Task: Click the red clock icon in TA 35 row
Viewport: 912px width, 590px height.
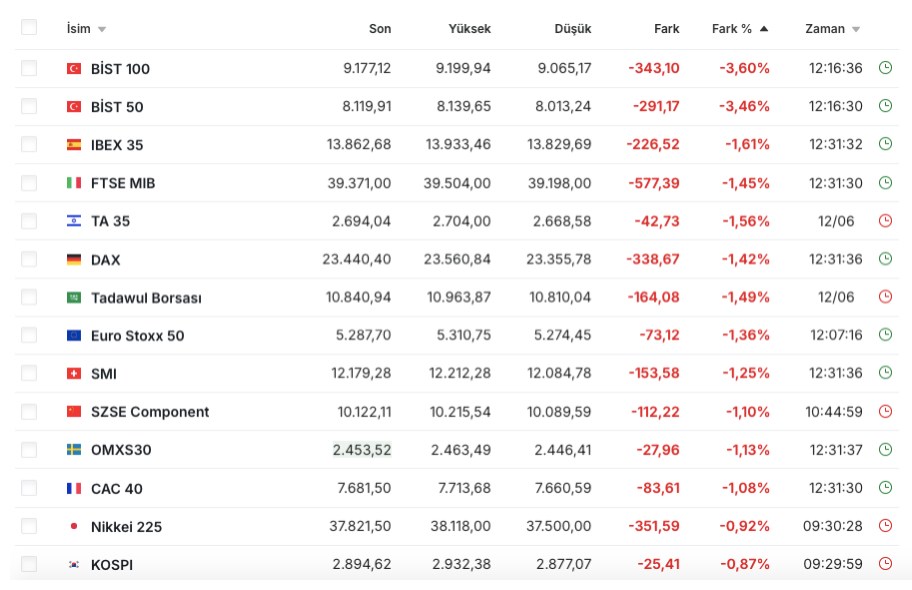Action: [x=885, y=221]
